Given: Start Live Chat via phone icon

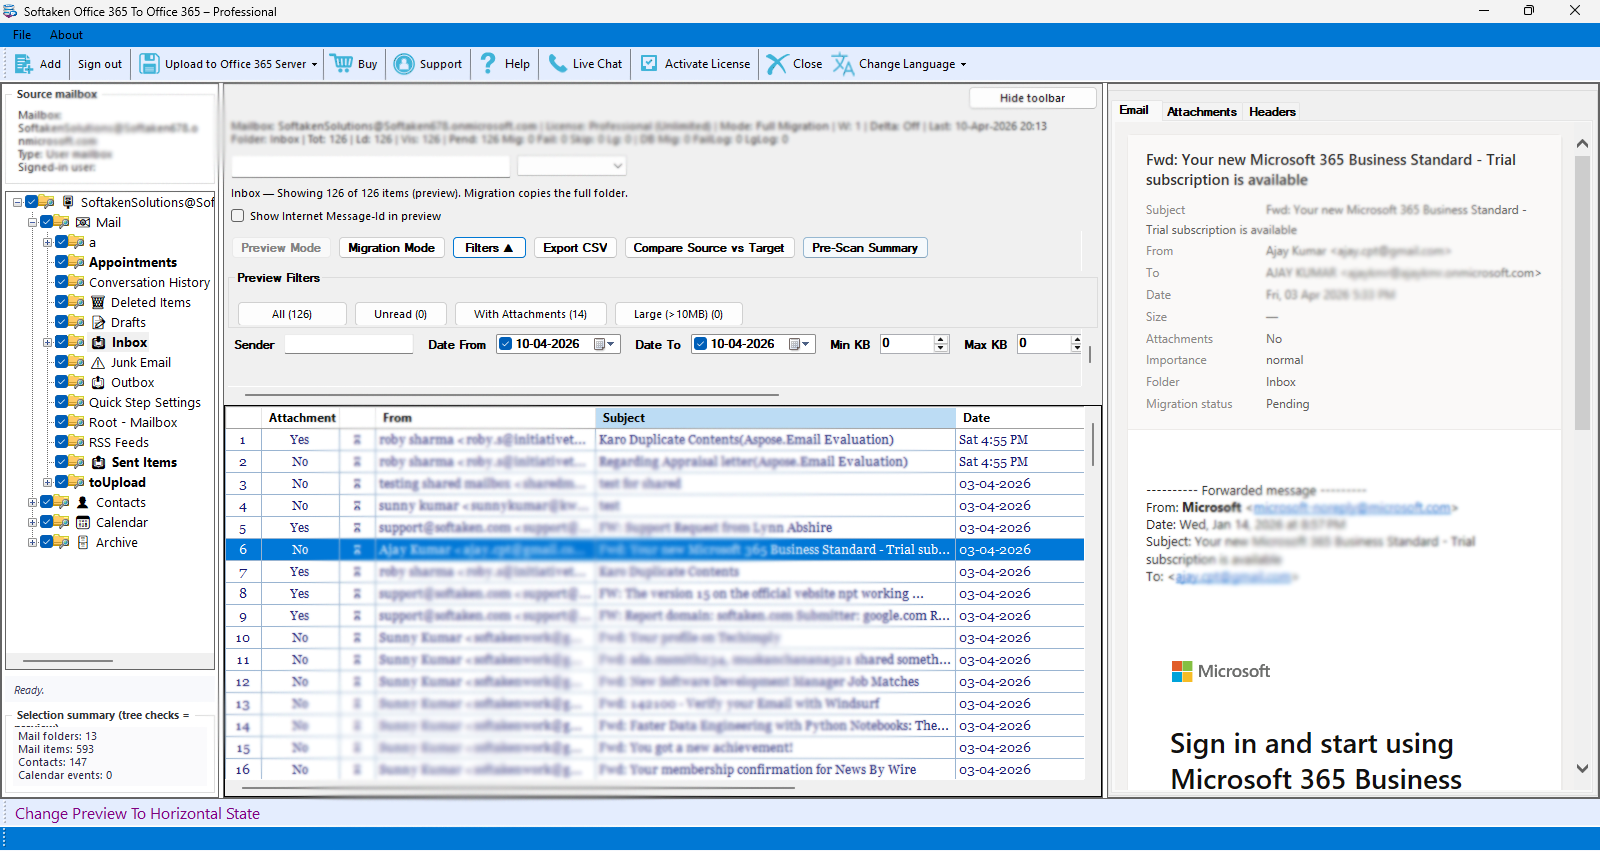Looking at the screenshot, I should (x=557, y=64).
